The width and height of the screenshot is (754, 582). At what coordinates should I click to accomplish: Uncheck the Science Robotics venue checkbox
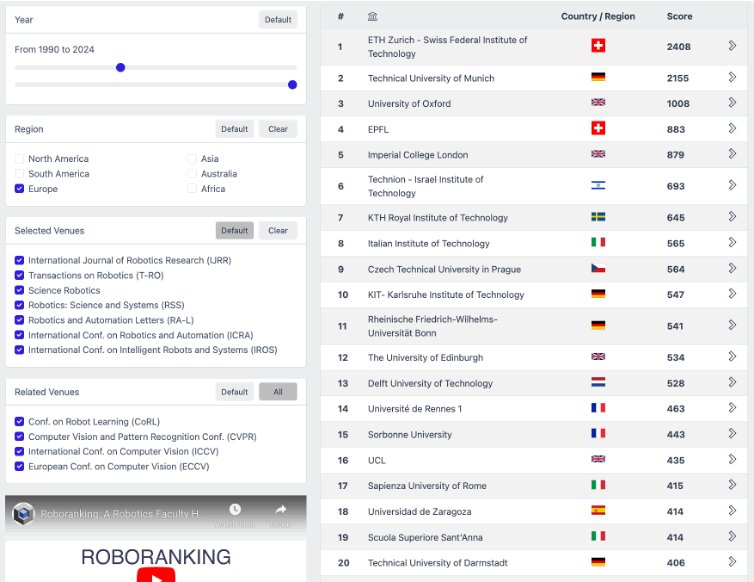[x=19, y=290]
